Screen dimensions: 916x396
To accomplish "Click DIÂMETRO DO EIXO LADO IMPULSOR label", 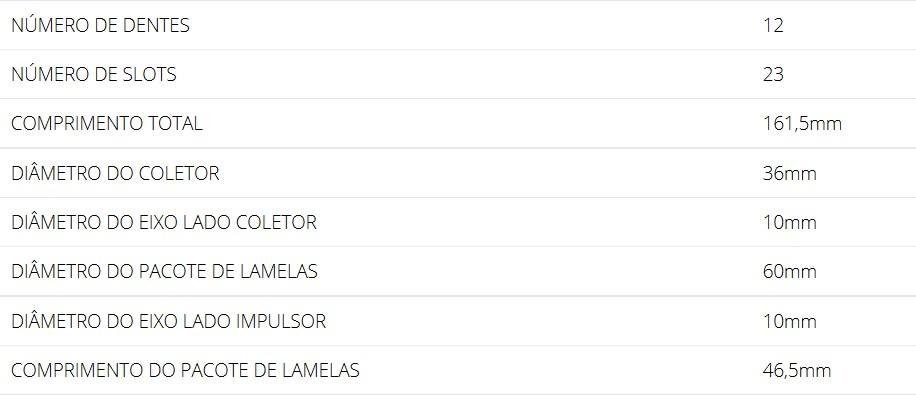I will pos(168,321).
